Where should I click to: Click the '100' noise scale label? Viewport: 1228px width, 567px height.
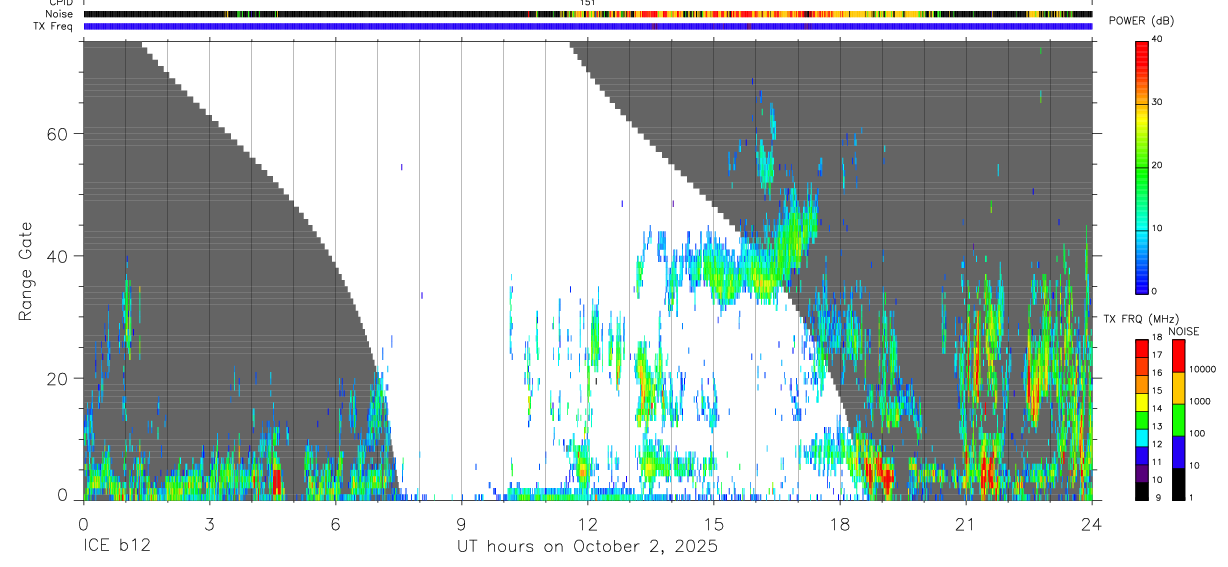[x=1197, y=433]
